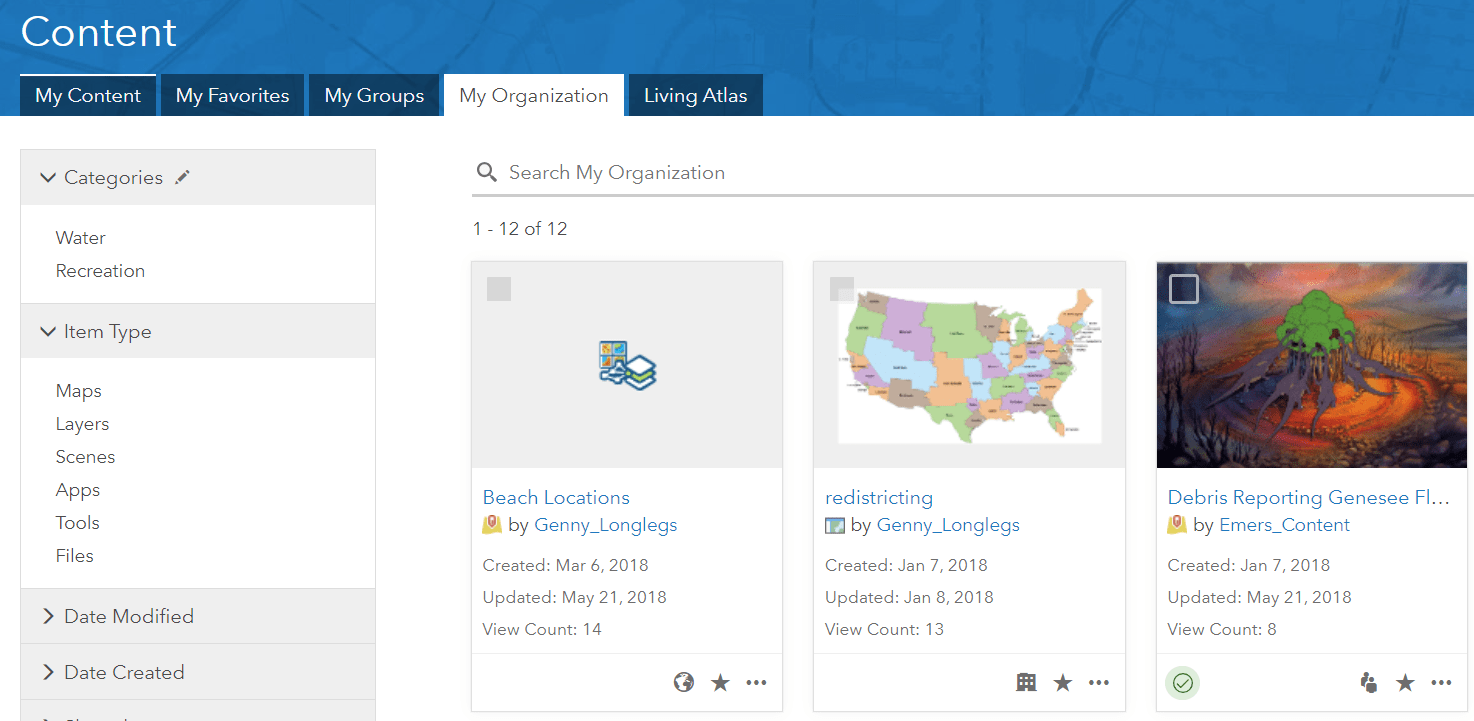Click the public sharing globe icon on Beach Locations
Screen dimensions: 1474x721
684,683
